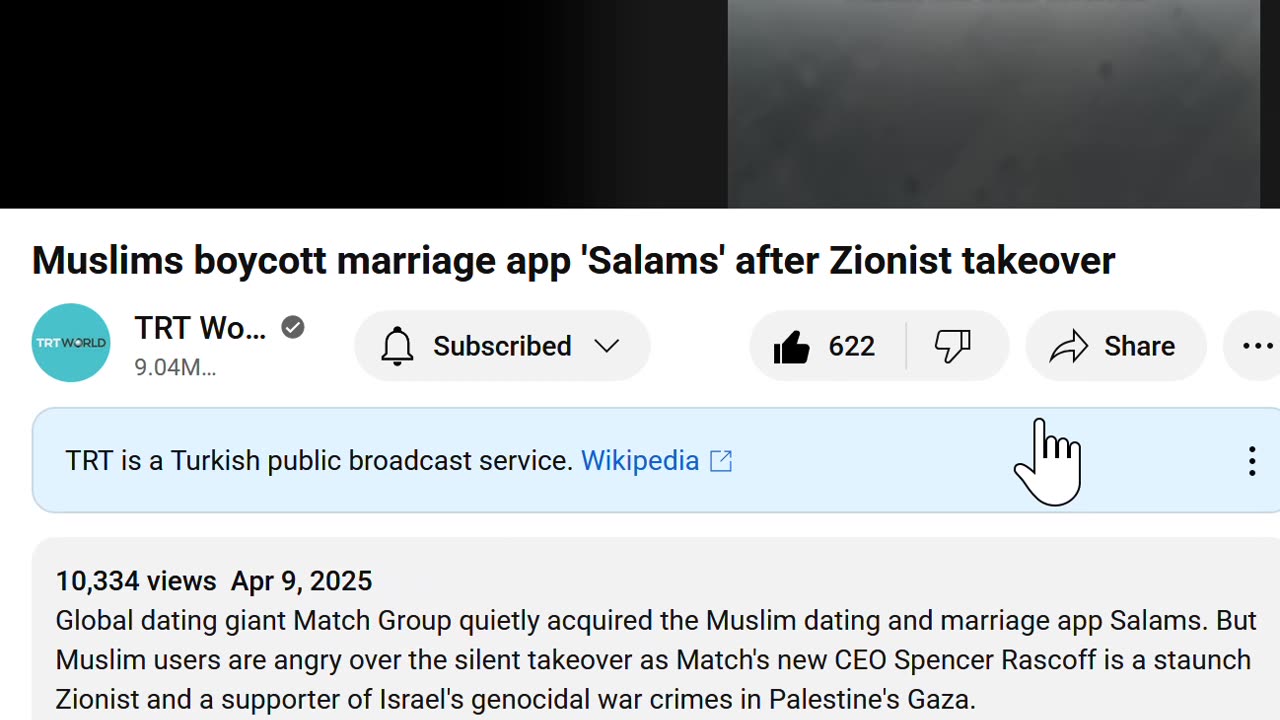Click external-link icon next to Wikipedia
This screenshot has height=720, width=1280.
click(721, 461)
